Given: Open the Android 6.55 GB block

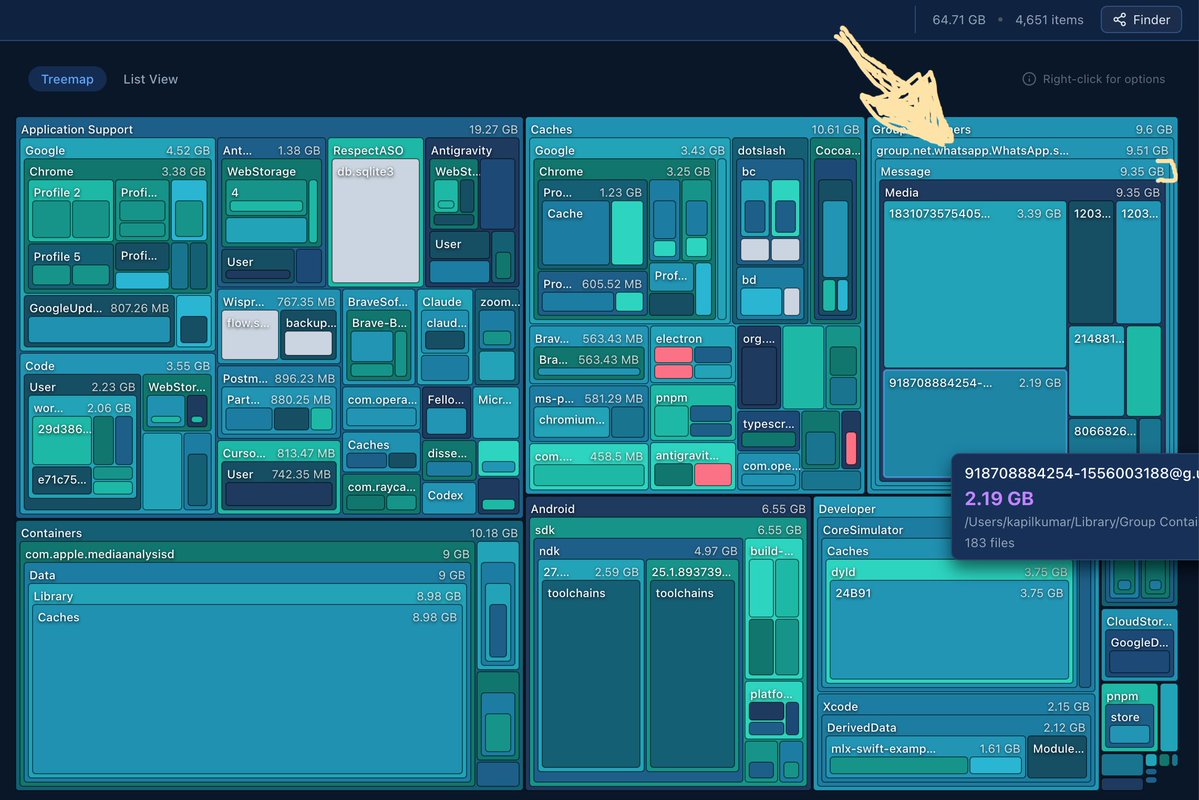Looking at the screenshot, I should [x=668, y=509].
